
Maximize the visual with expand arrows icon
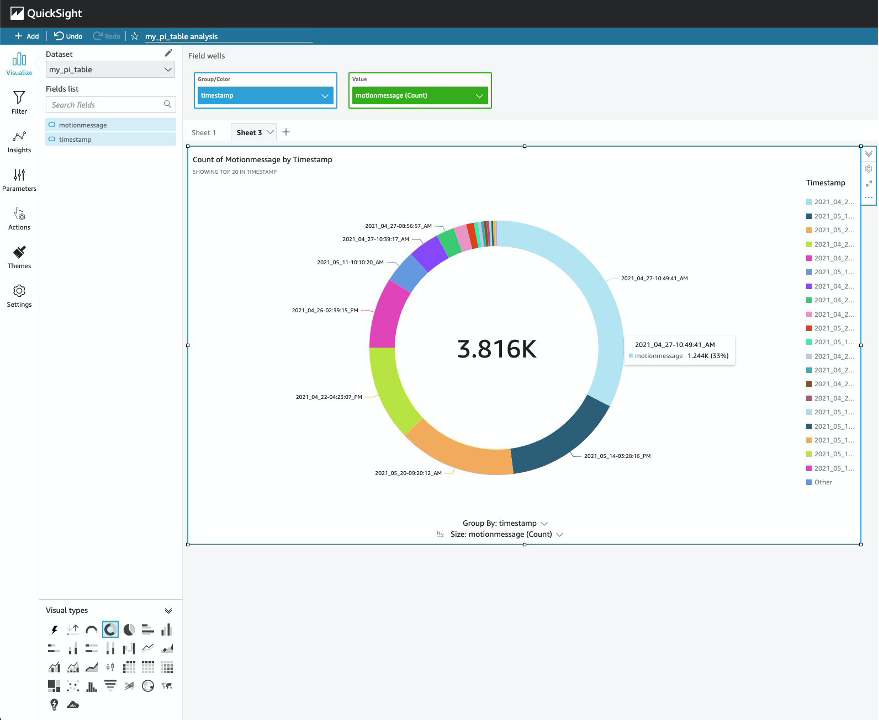click(868, 183)
